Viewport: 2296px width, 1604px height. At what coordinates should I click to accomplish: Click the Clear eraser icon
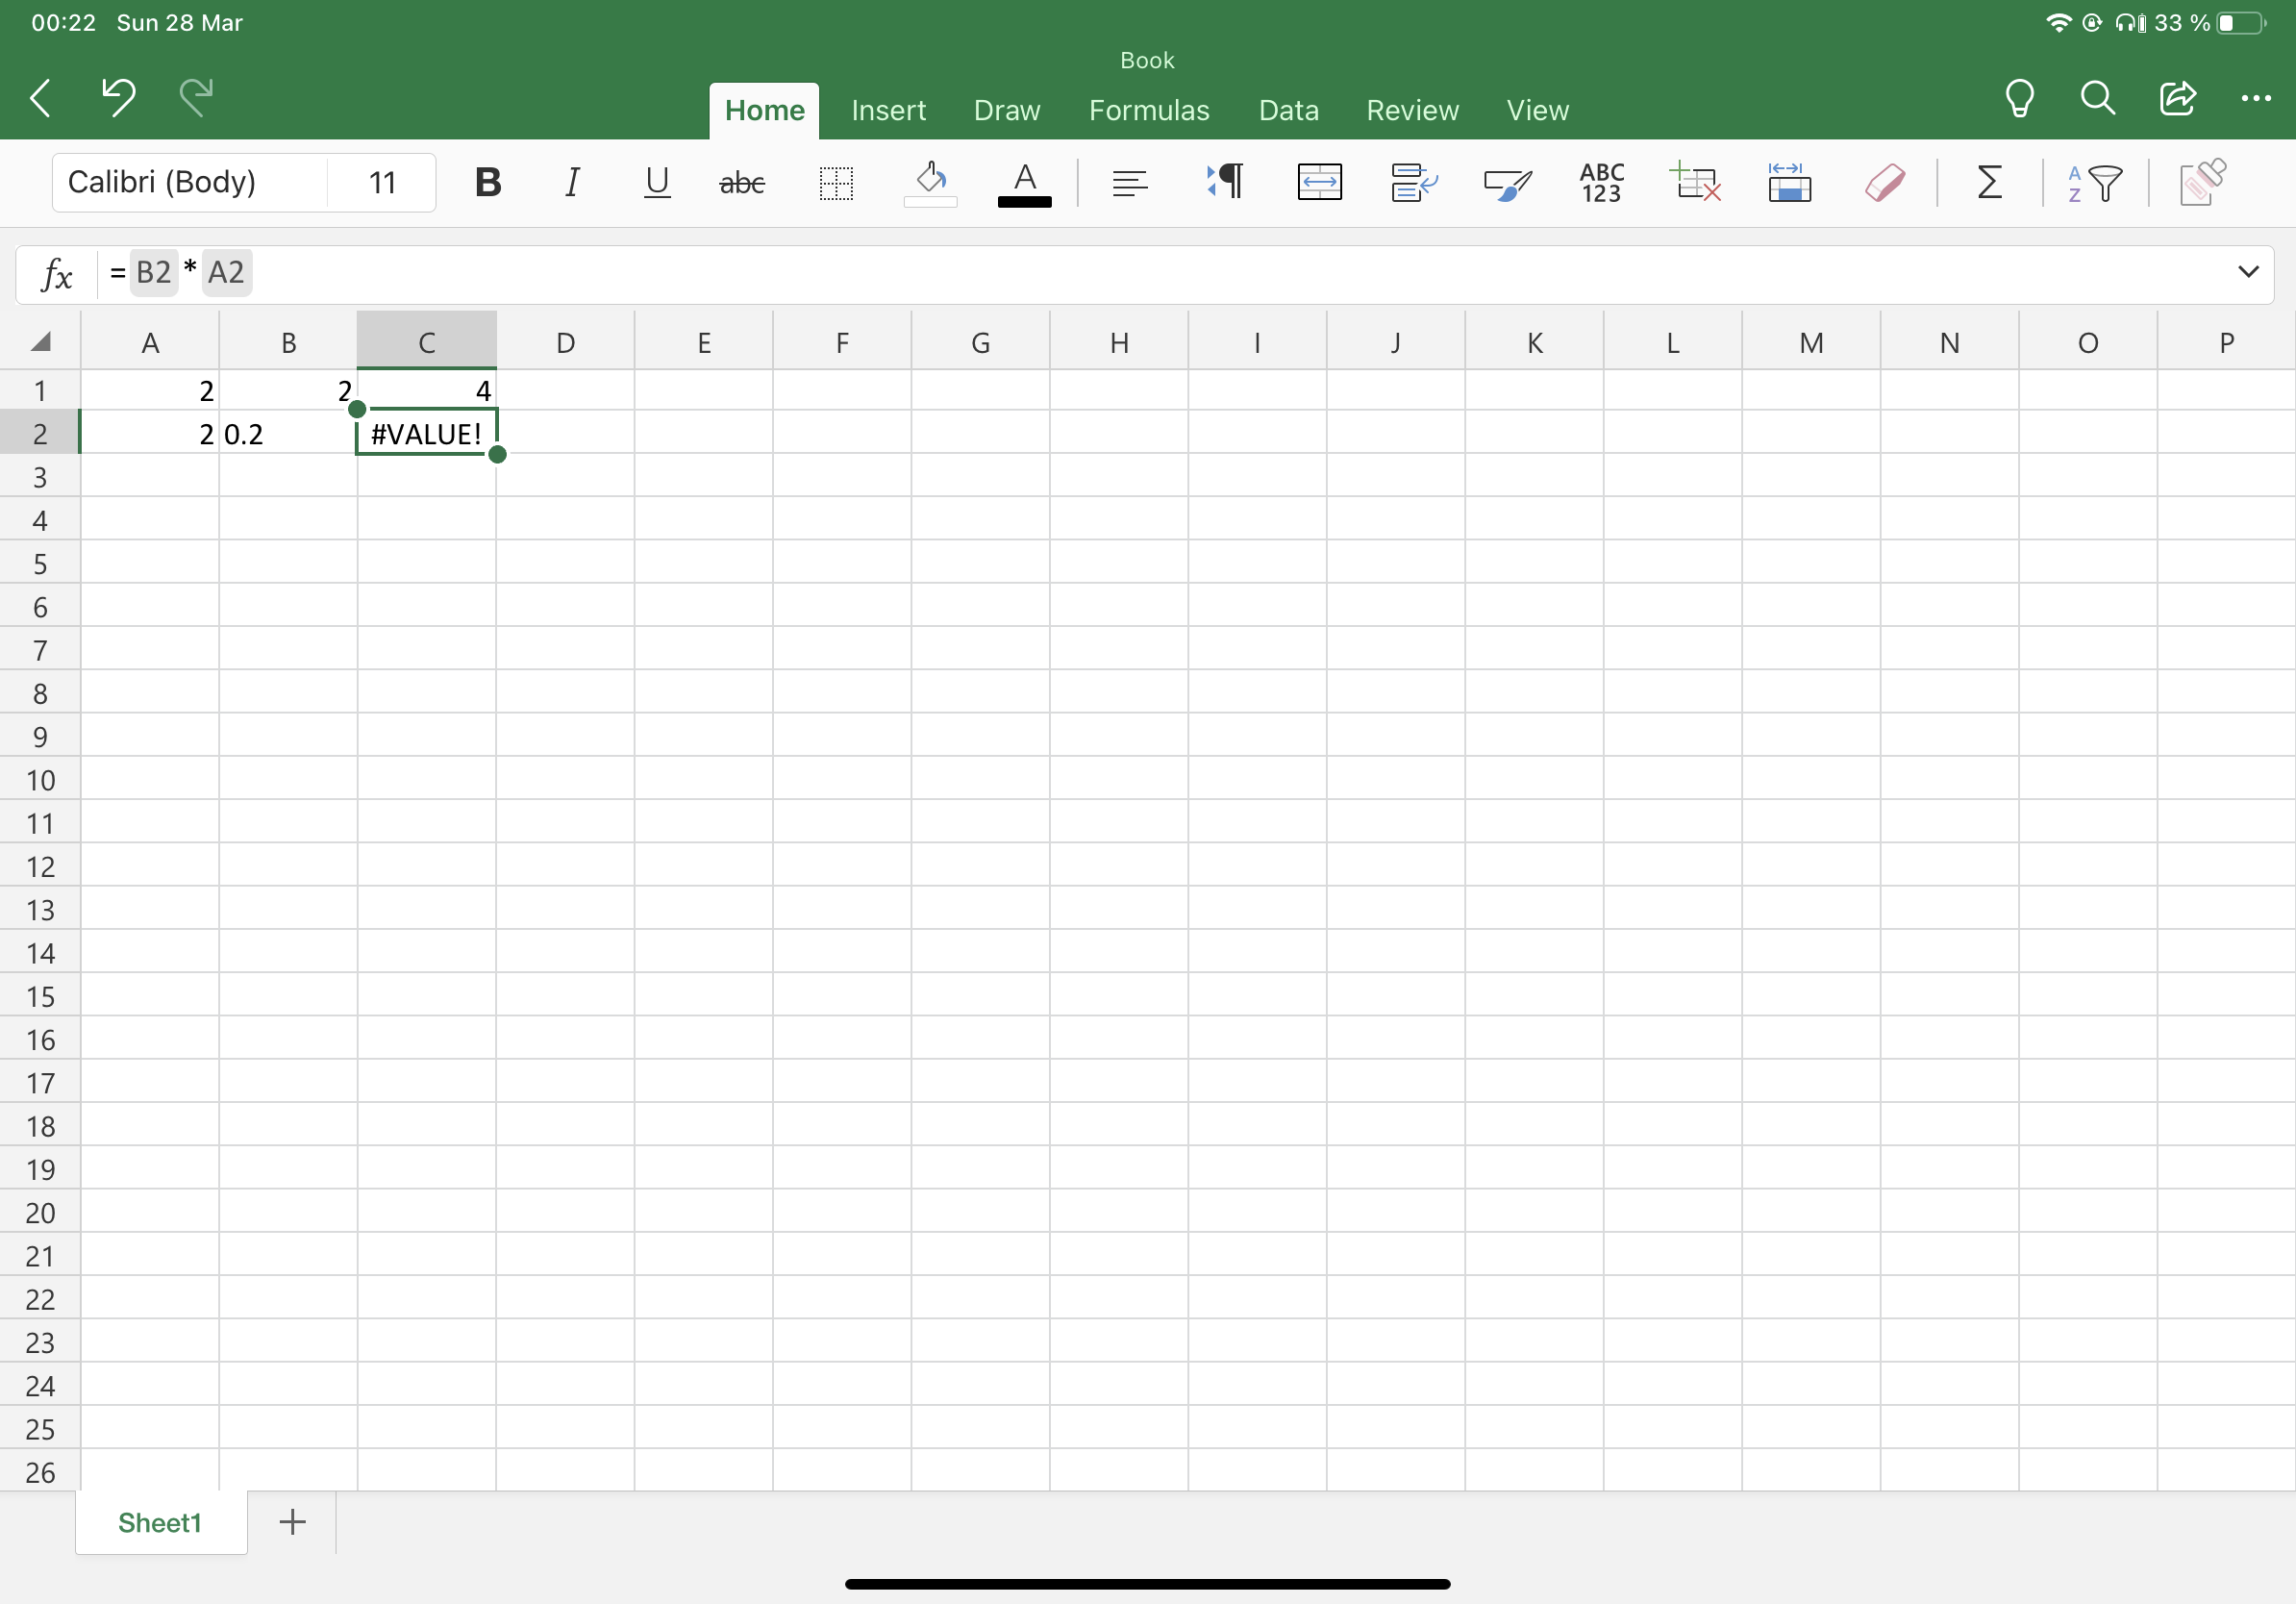(x=1884, y=182)
